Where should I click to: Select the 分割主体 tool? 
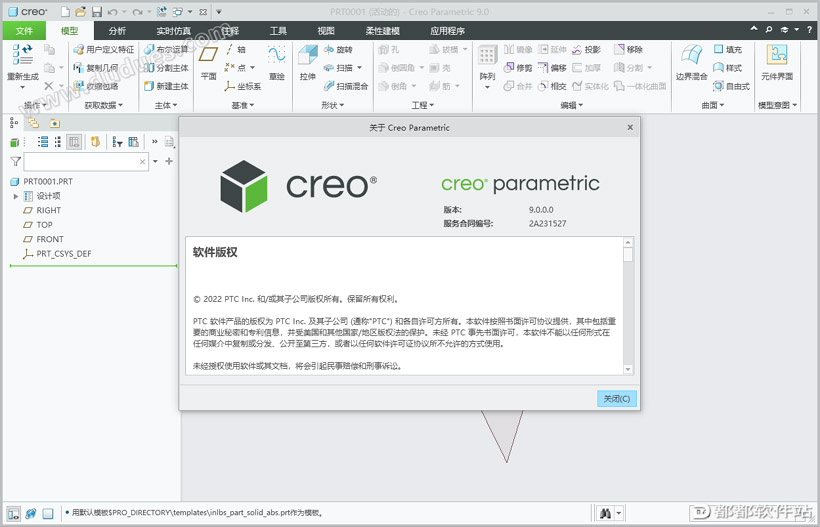[166, 68]
